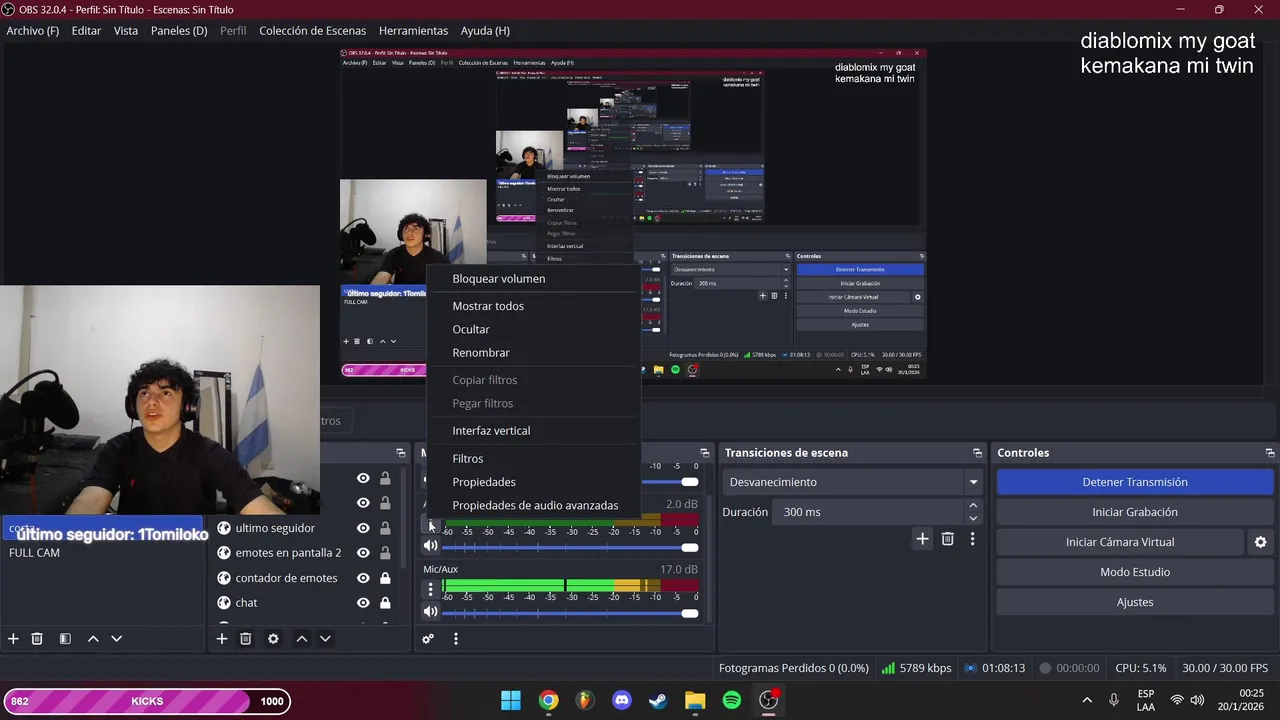Viewport: 1280px width, 720px height.
Task: Delete selected source with trash icon
Action: 245,639
